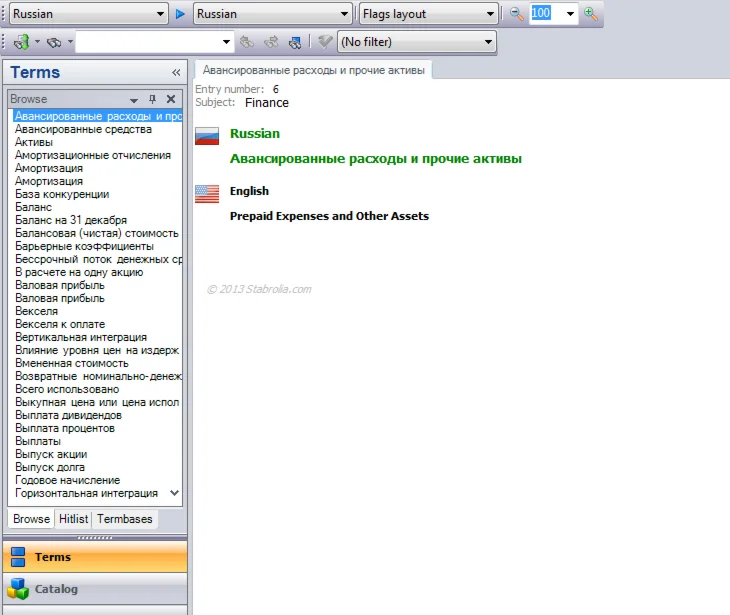The width and height of the screenshot is (730, 615).
Task: Click the list scroll down arrow
Action: pyautogui.click(x=175, y=493)
